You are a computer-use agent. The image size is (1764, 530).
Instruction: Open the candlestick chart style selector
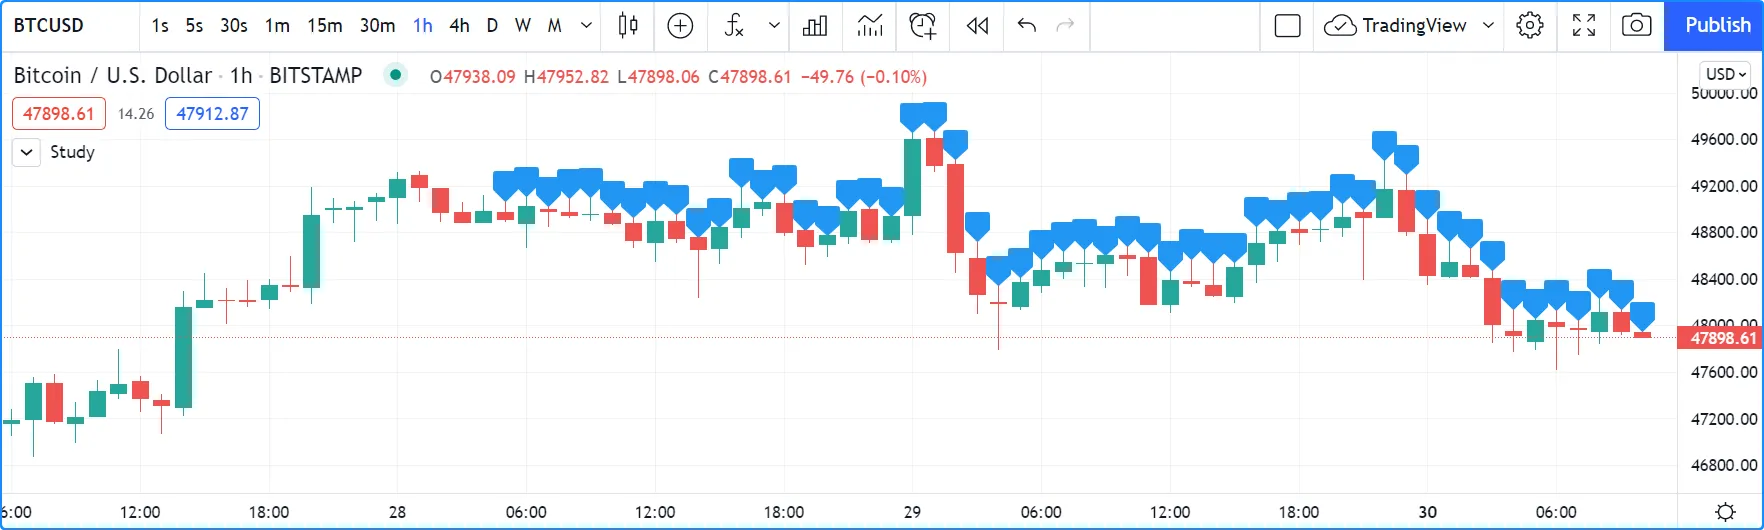(628, 26)
